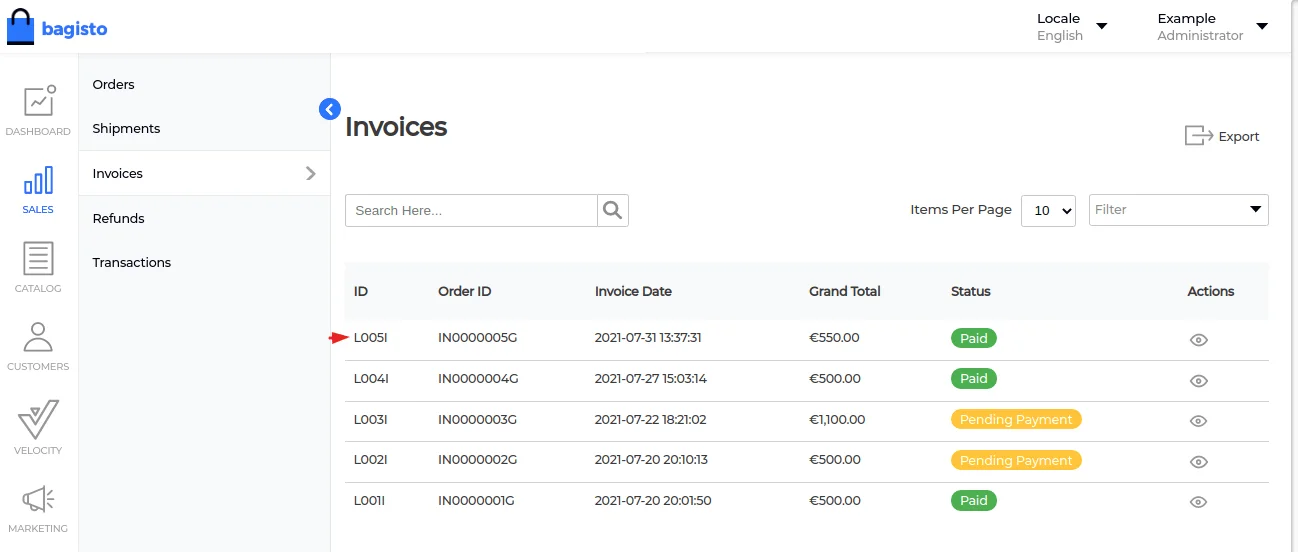Click the magnifier search icon
The image size is (1298, 552).
[x=613, y=210]
